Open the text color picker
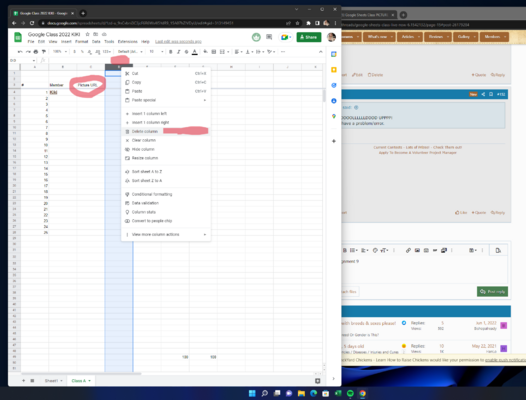Image resolution: width=526 pixels, height=400 pixels. tap(195, 52)
